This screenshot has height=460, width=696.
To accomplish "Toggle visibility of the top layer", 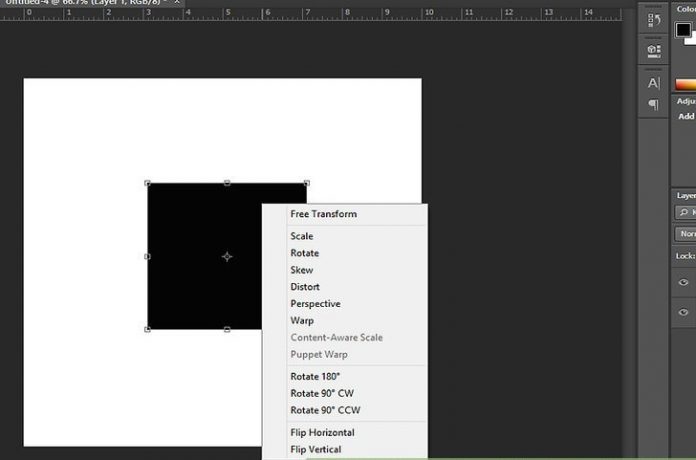I will [684, 283].
